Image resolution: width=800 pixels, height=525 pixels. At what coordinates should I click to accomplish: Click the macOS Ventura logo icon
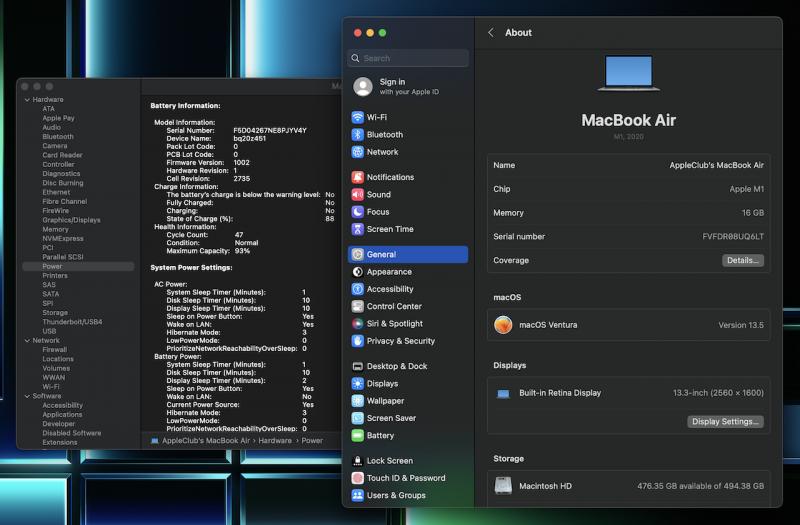(503, 325)
